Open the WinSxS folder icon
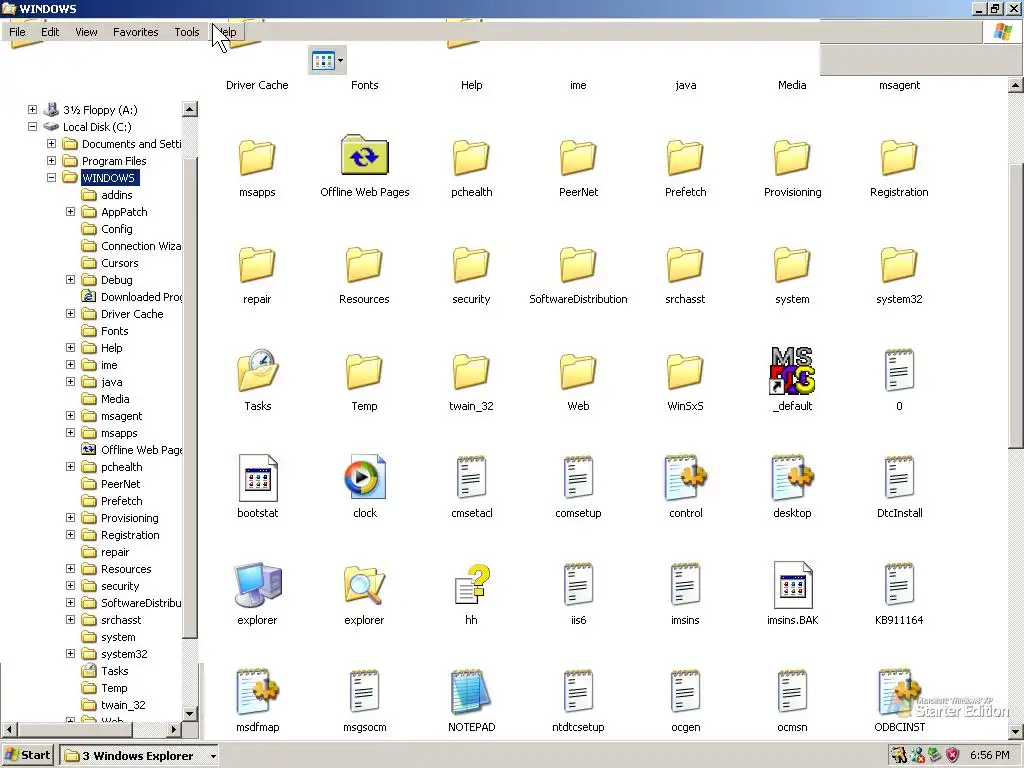Image resolution: width=1024 pixels, height=768 pixels. pos(685,372)
